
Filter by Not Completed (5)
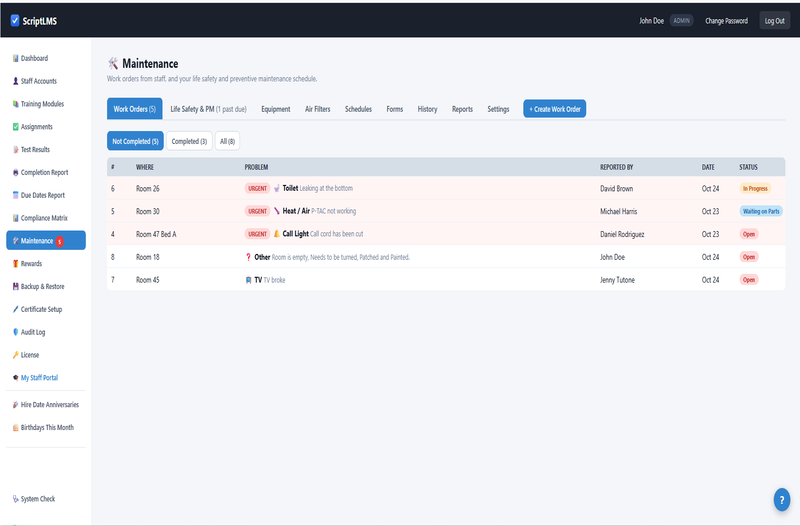pos(135,141)
